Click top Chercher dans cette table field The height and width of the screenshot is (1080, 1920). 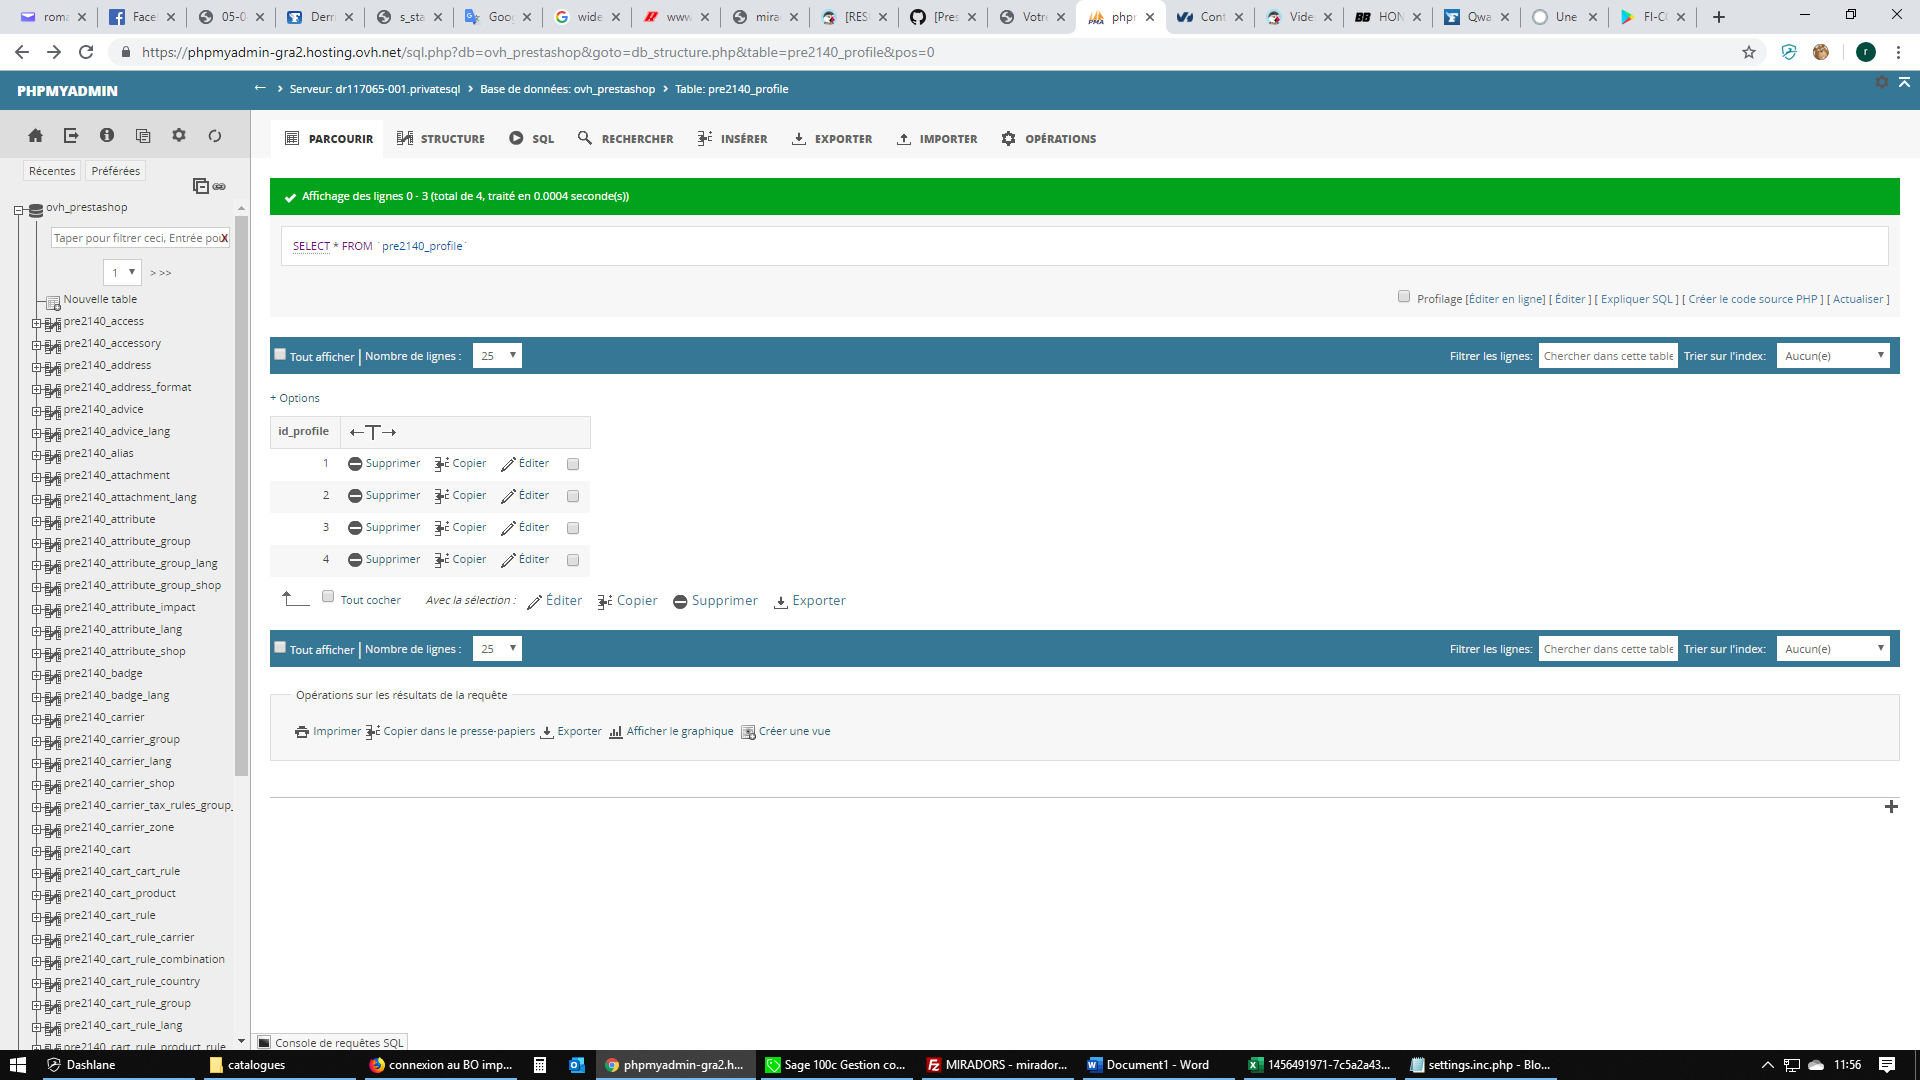(1607, 356)
